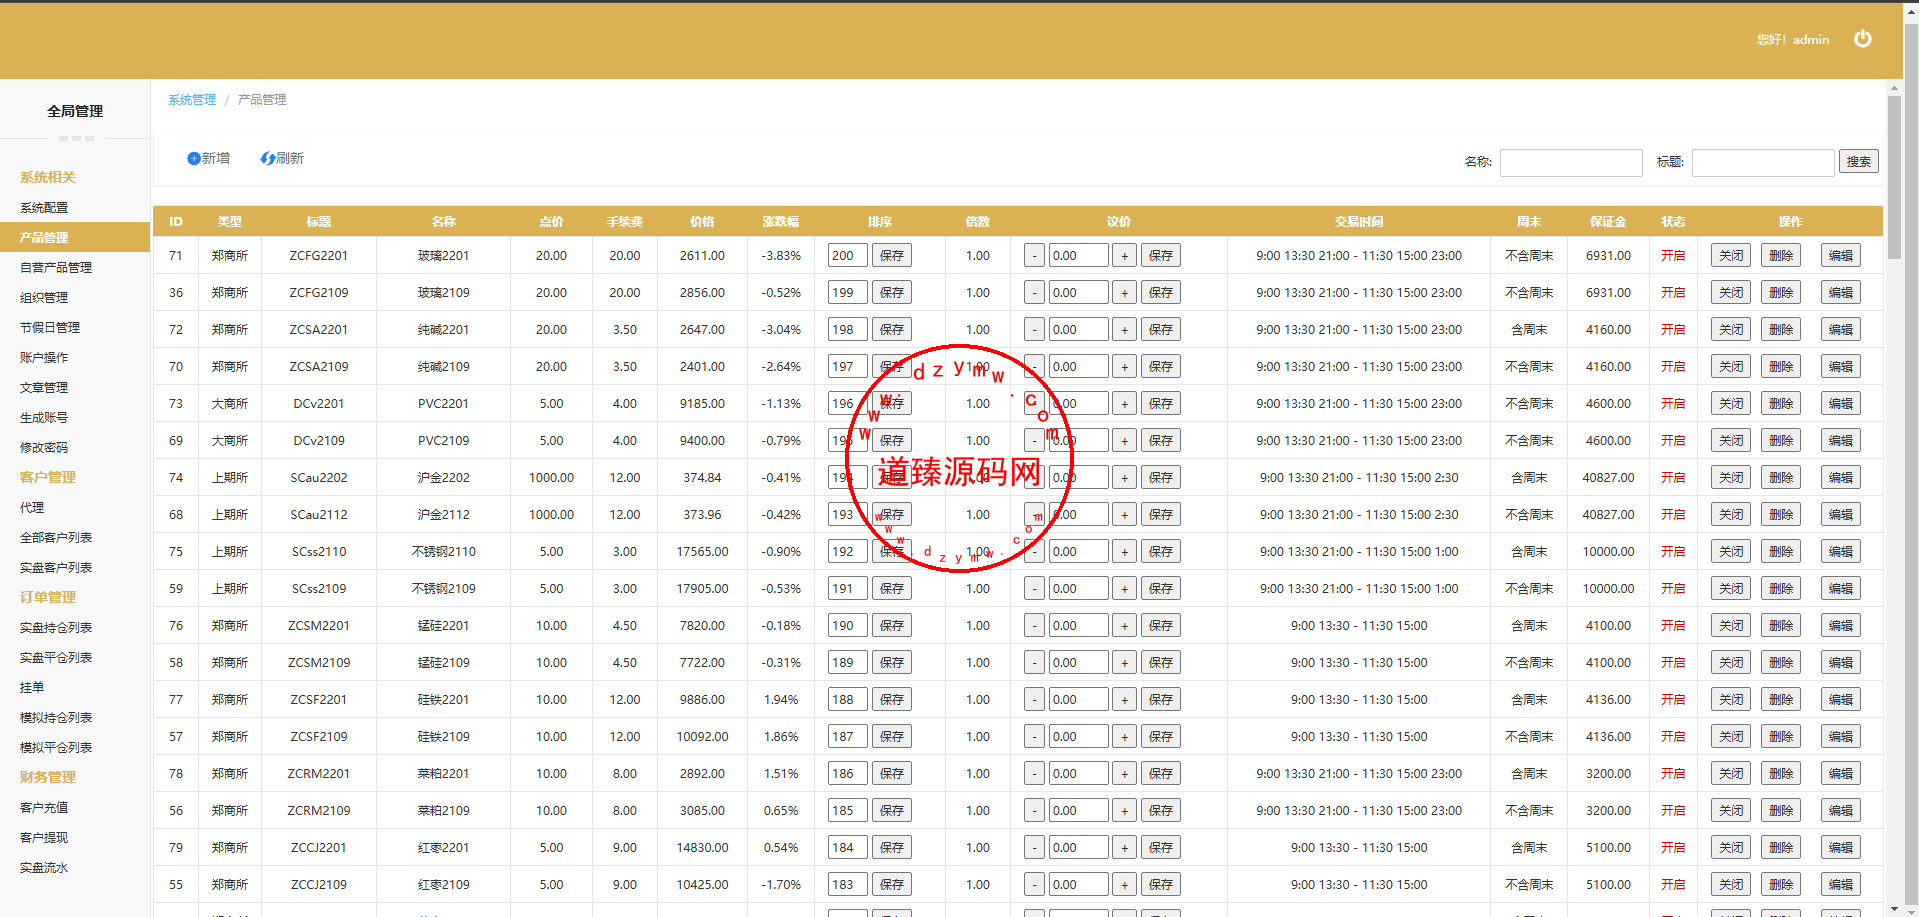Viewport: 1919px width, 917px height.
Task: Click the blue plus 新增 icon
Action: (x=194, y=159)
